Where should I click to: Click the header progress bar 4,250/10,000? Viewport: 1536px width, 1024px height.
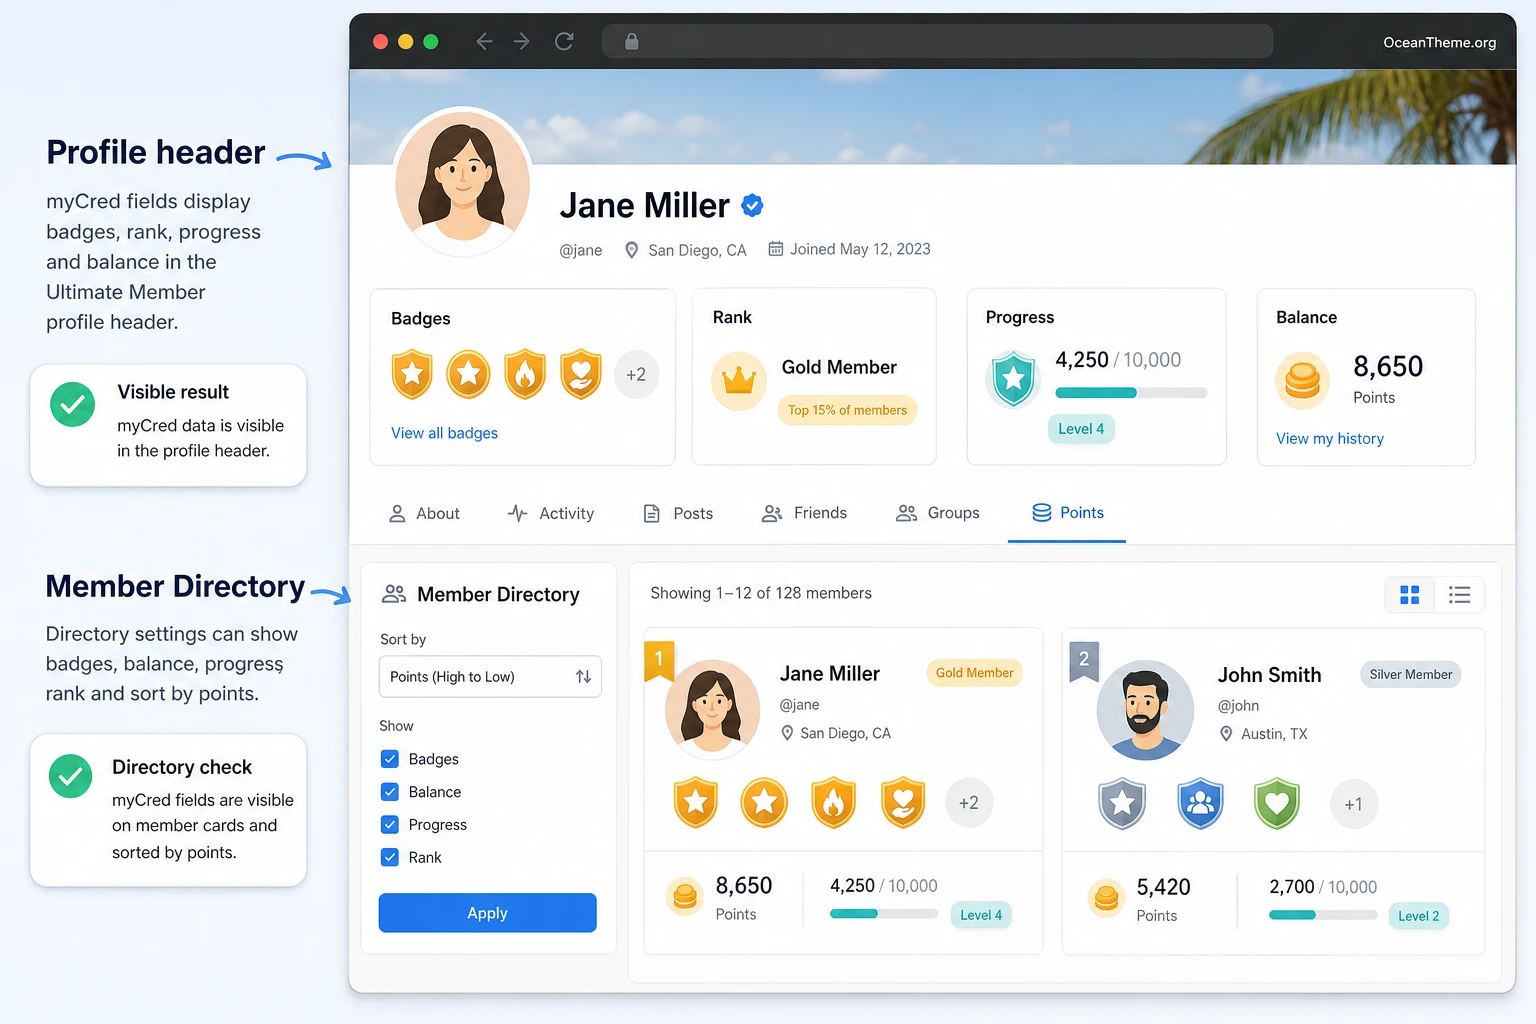(1131, 393)
